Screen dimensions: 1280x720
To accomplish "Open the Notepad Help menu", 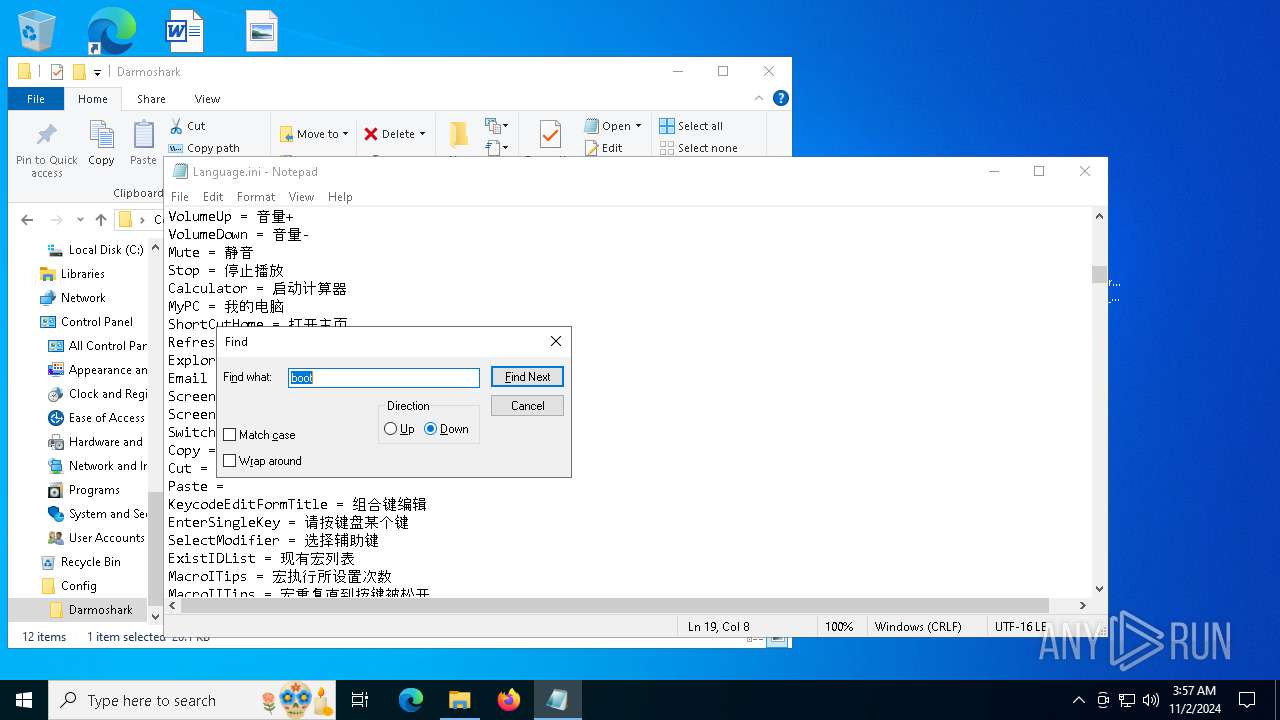I will (340, 197).
